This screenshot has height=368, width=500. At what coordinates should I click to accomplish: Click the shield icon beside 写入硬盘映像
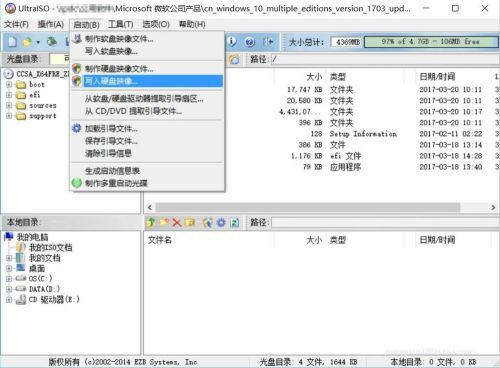(x=77, y=81)
